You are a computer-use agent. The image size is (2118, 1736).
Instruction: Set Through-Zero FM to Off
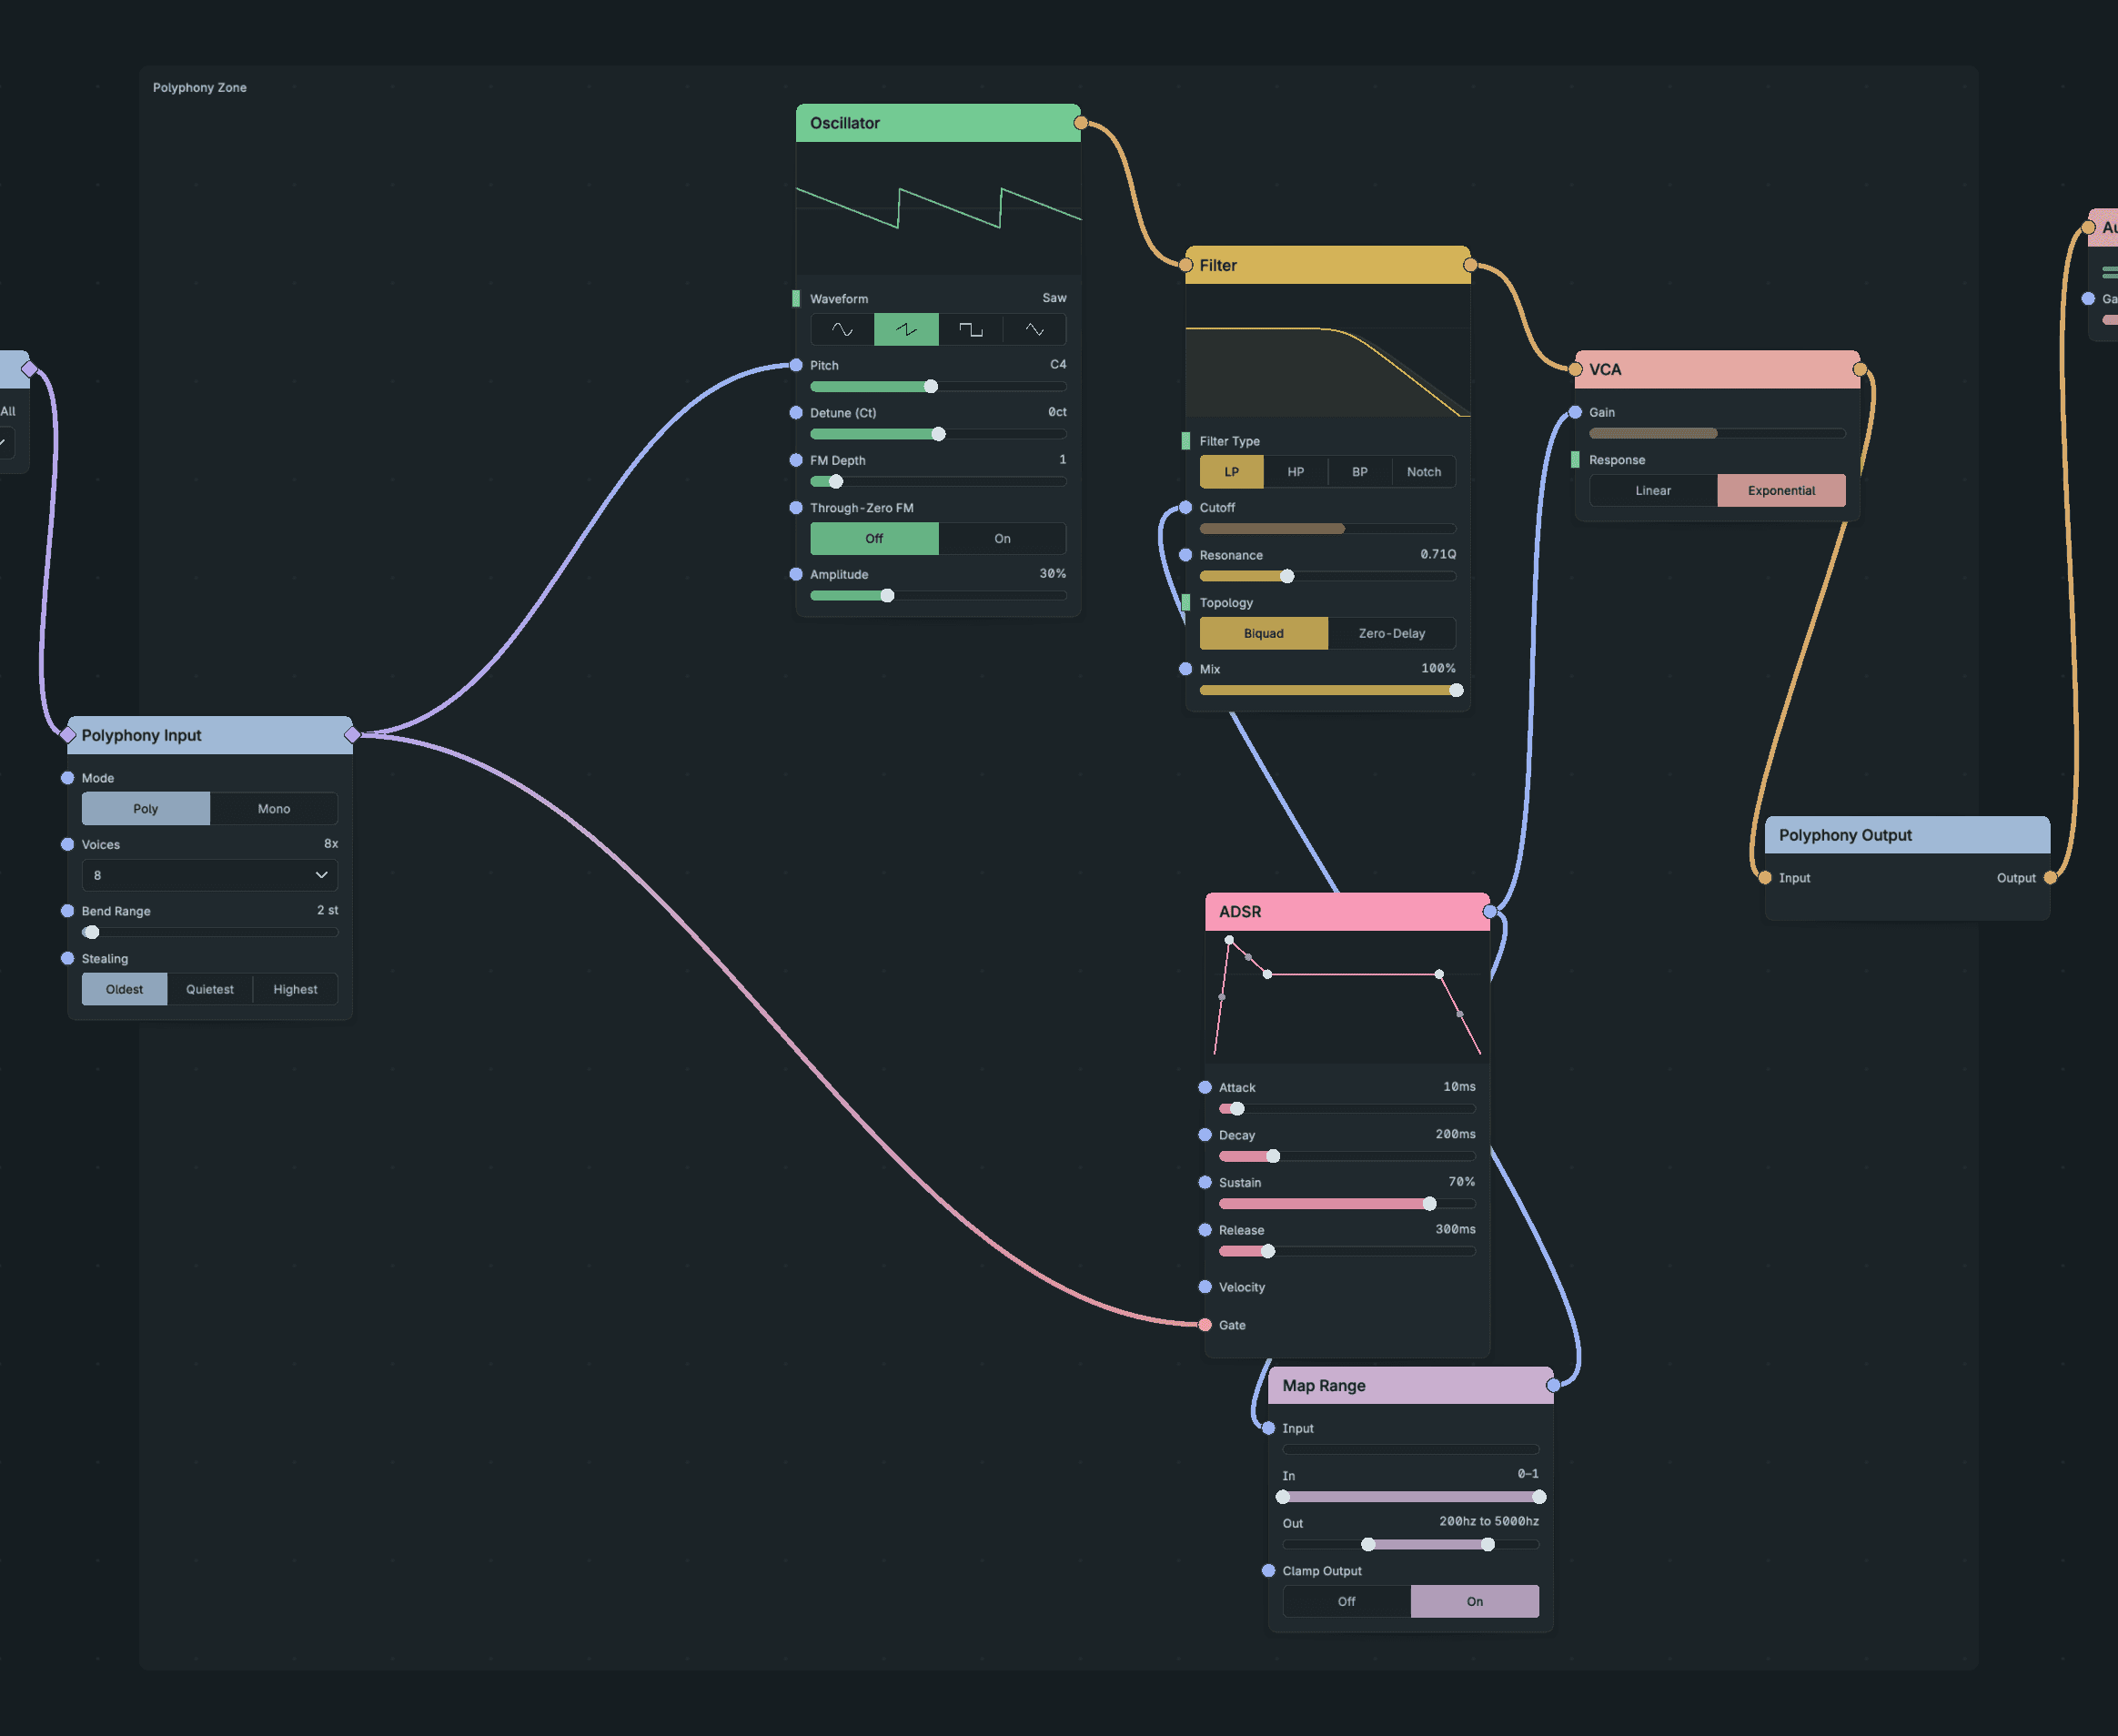pos(874,538)
